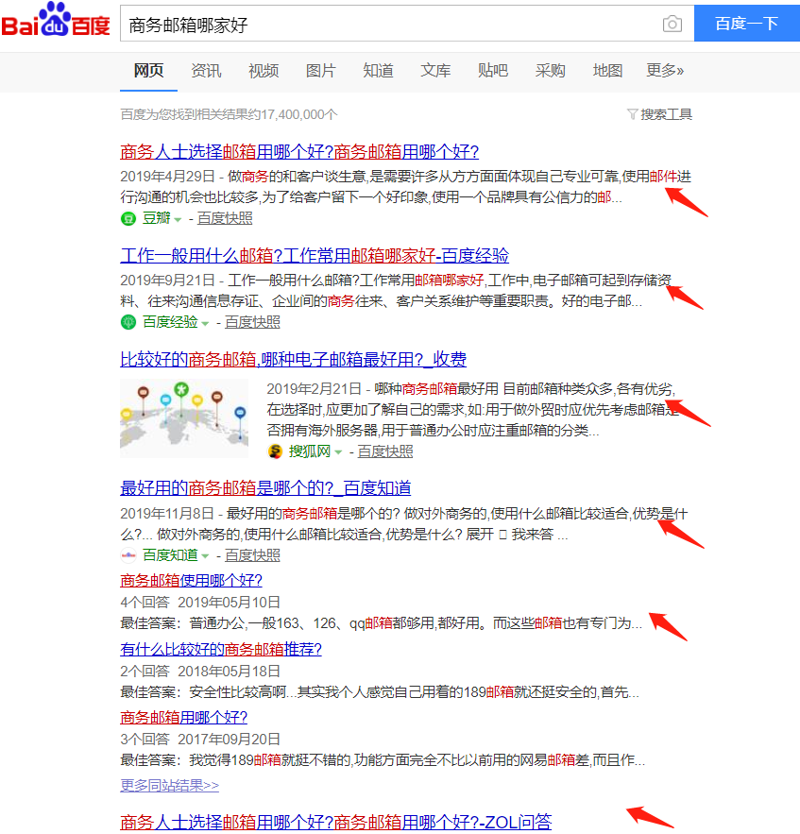Switch to the 地图 tab
Image resolution: width=800 pixels, height=834 pixels.
click(x=607, y=70)
